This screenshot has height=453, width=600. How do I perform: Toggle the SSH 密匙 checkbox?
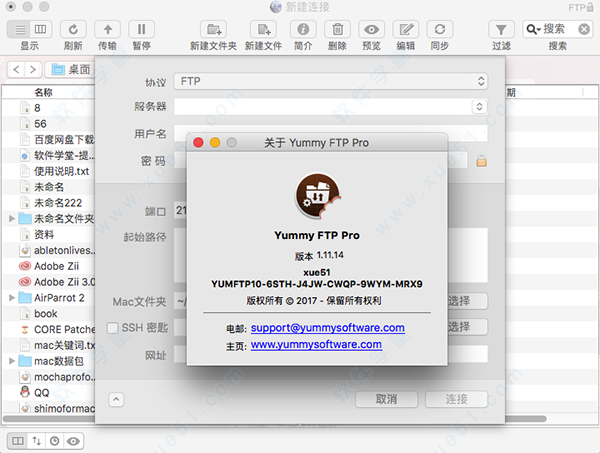point(112,328)
